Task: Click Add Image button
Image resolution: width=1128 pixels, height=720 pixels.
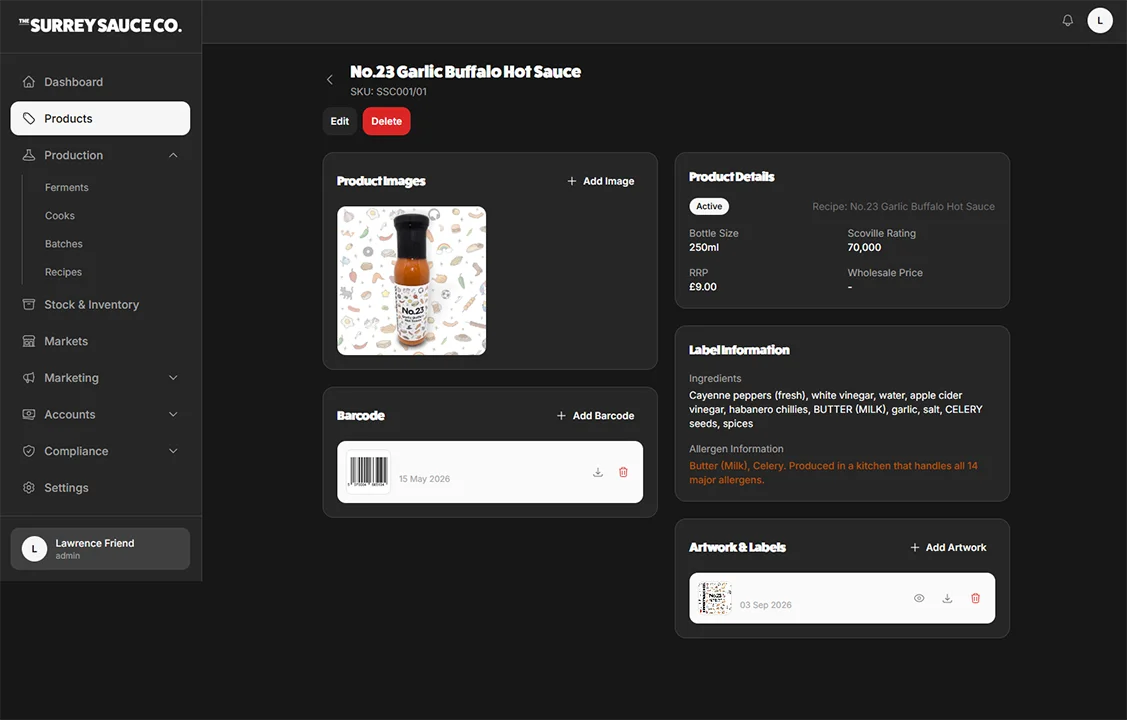Action: click(x=601, y=181)
